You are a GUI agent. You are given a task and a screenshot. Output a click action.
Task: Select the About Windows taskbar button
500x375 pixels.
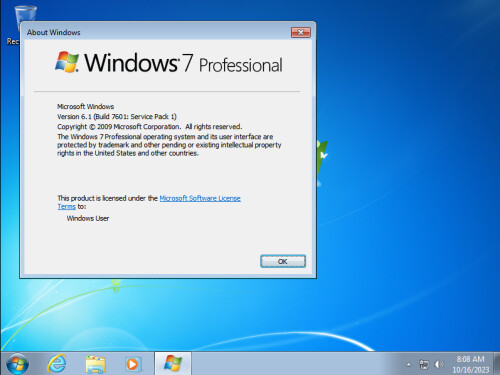point(173,364)
